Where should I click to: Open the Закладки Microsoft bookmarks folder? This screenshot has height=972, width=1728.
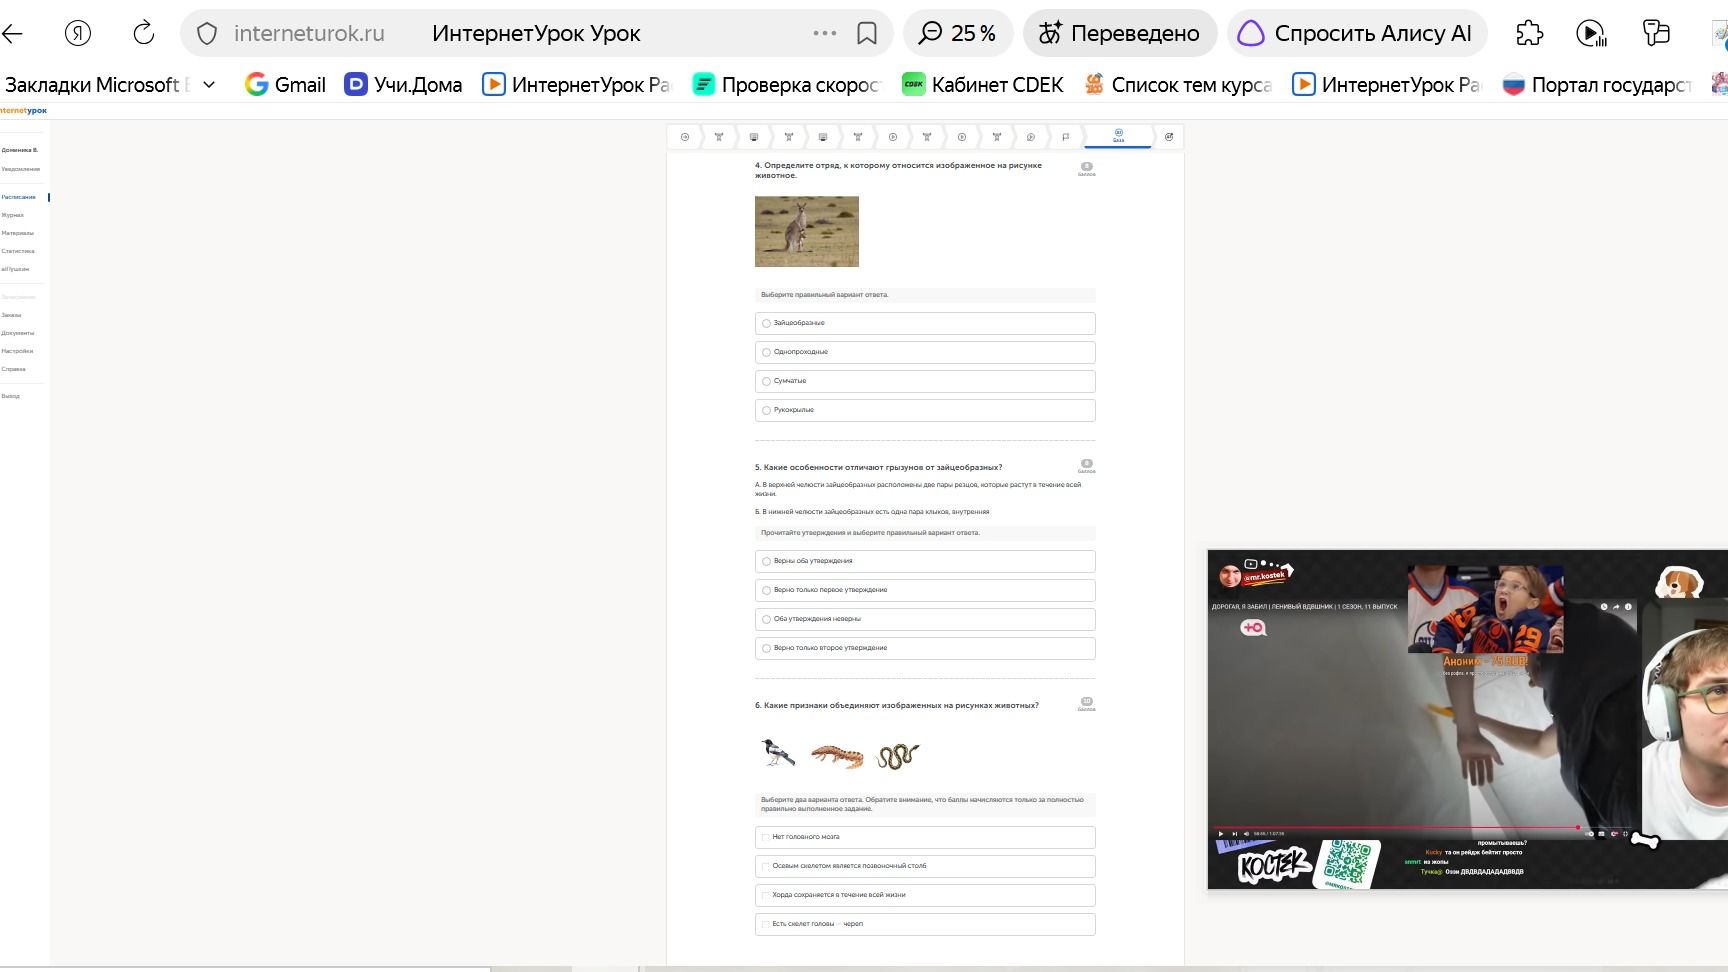tap(97, 85)
